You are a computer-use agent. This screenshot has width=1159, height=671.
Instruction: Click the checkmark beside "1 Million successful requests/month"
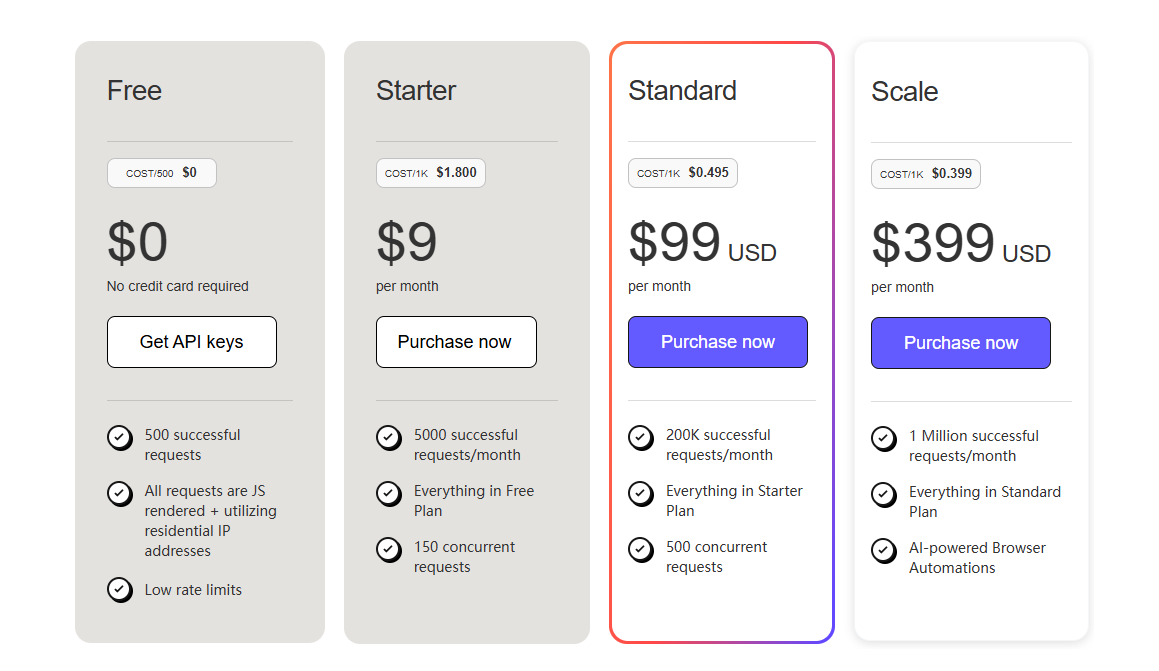coord(883,438)
